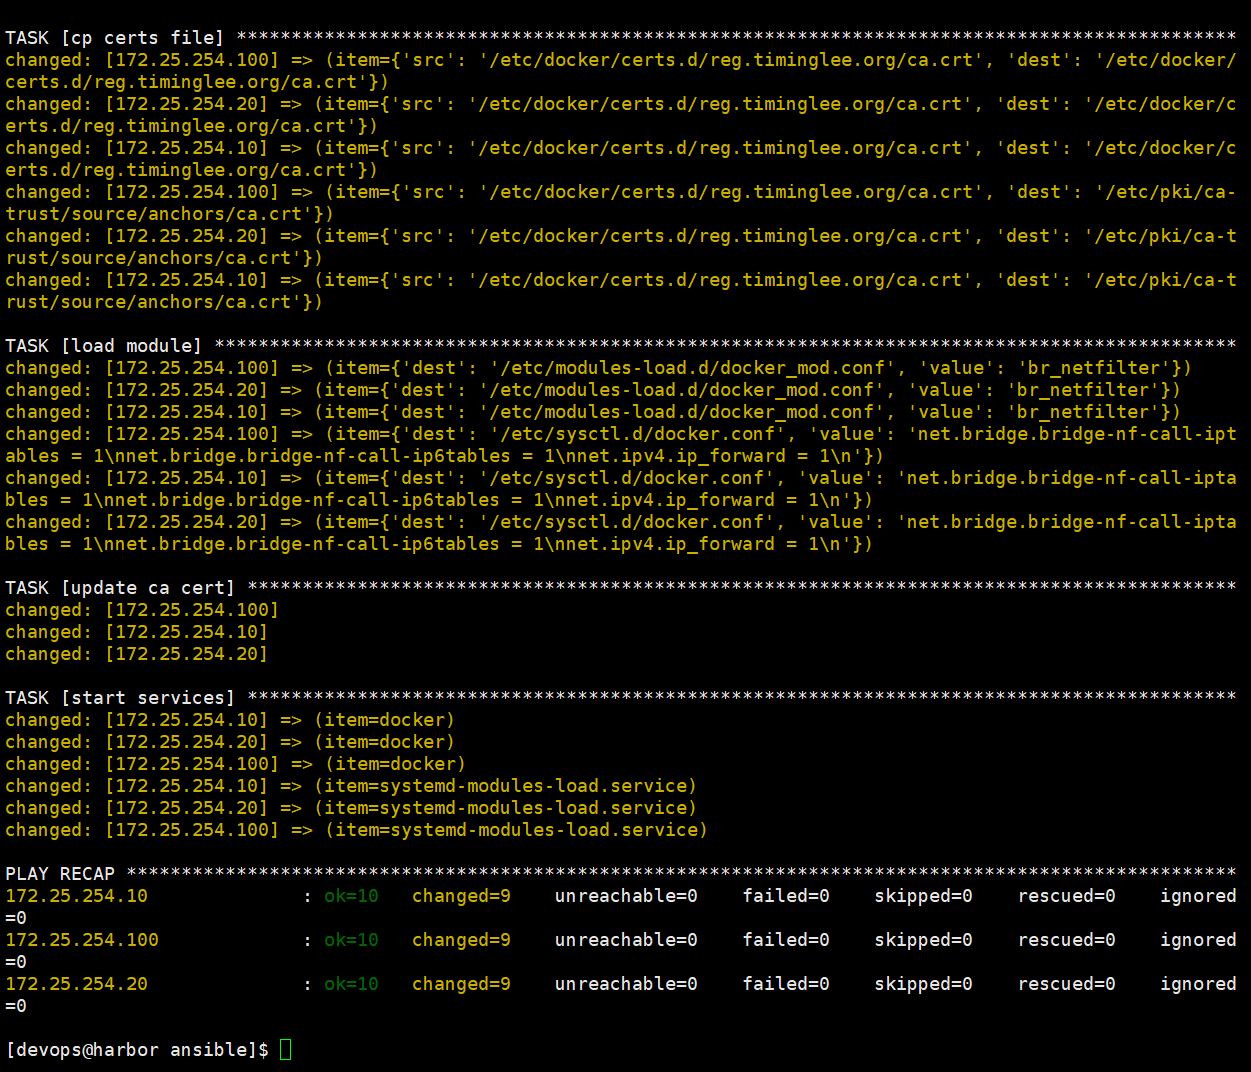The height and width of the screenshot is (1072, 1251).
Task: Click "rescued=0" in the 172.25.254.20 recap row
Action: (1066, 984)
